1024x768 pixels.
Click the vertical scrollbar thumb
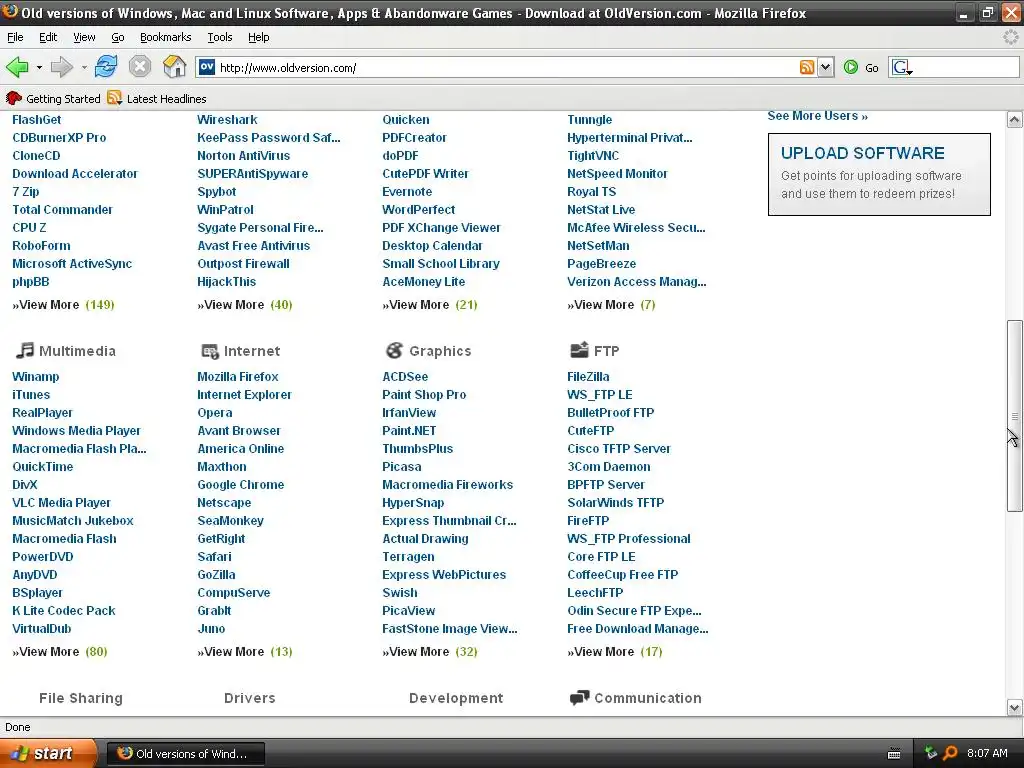coord(1014,415)
